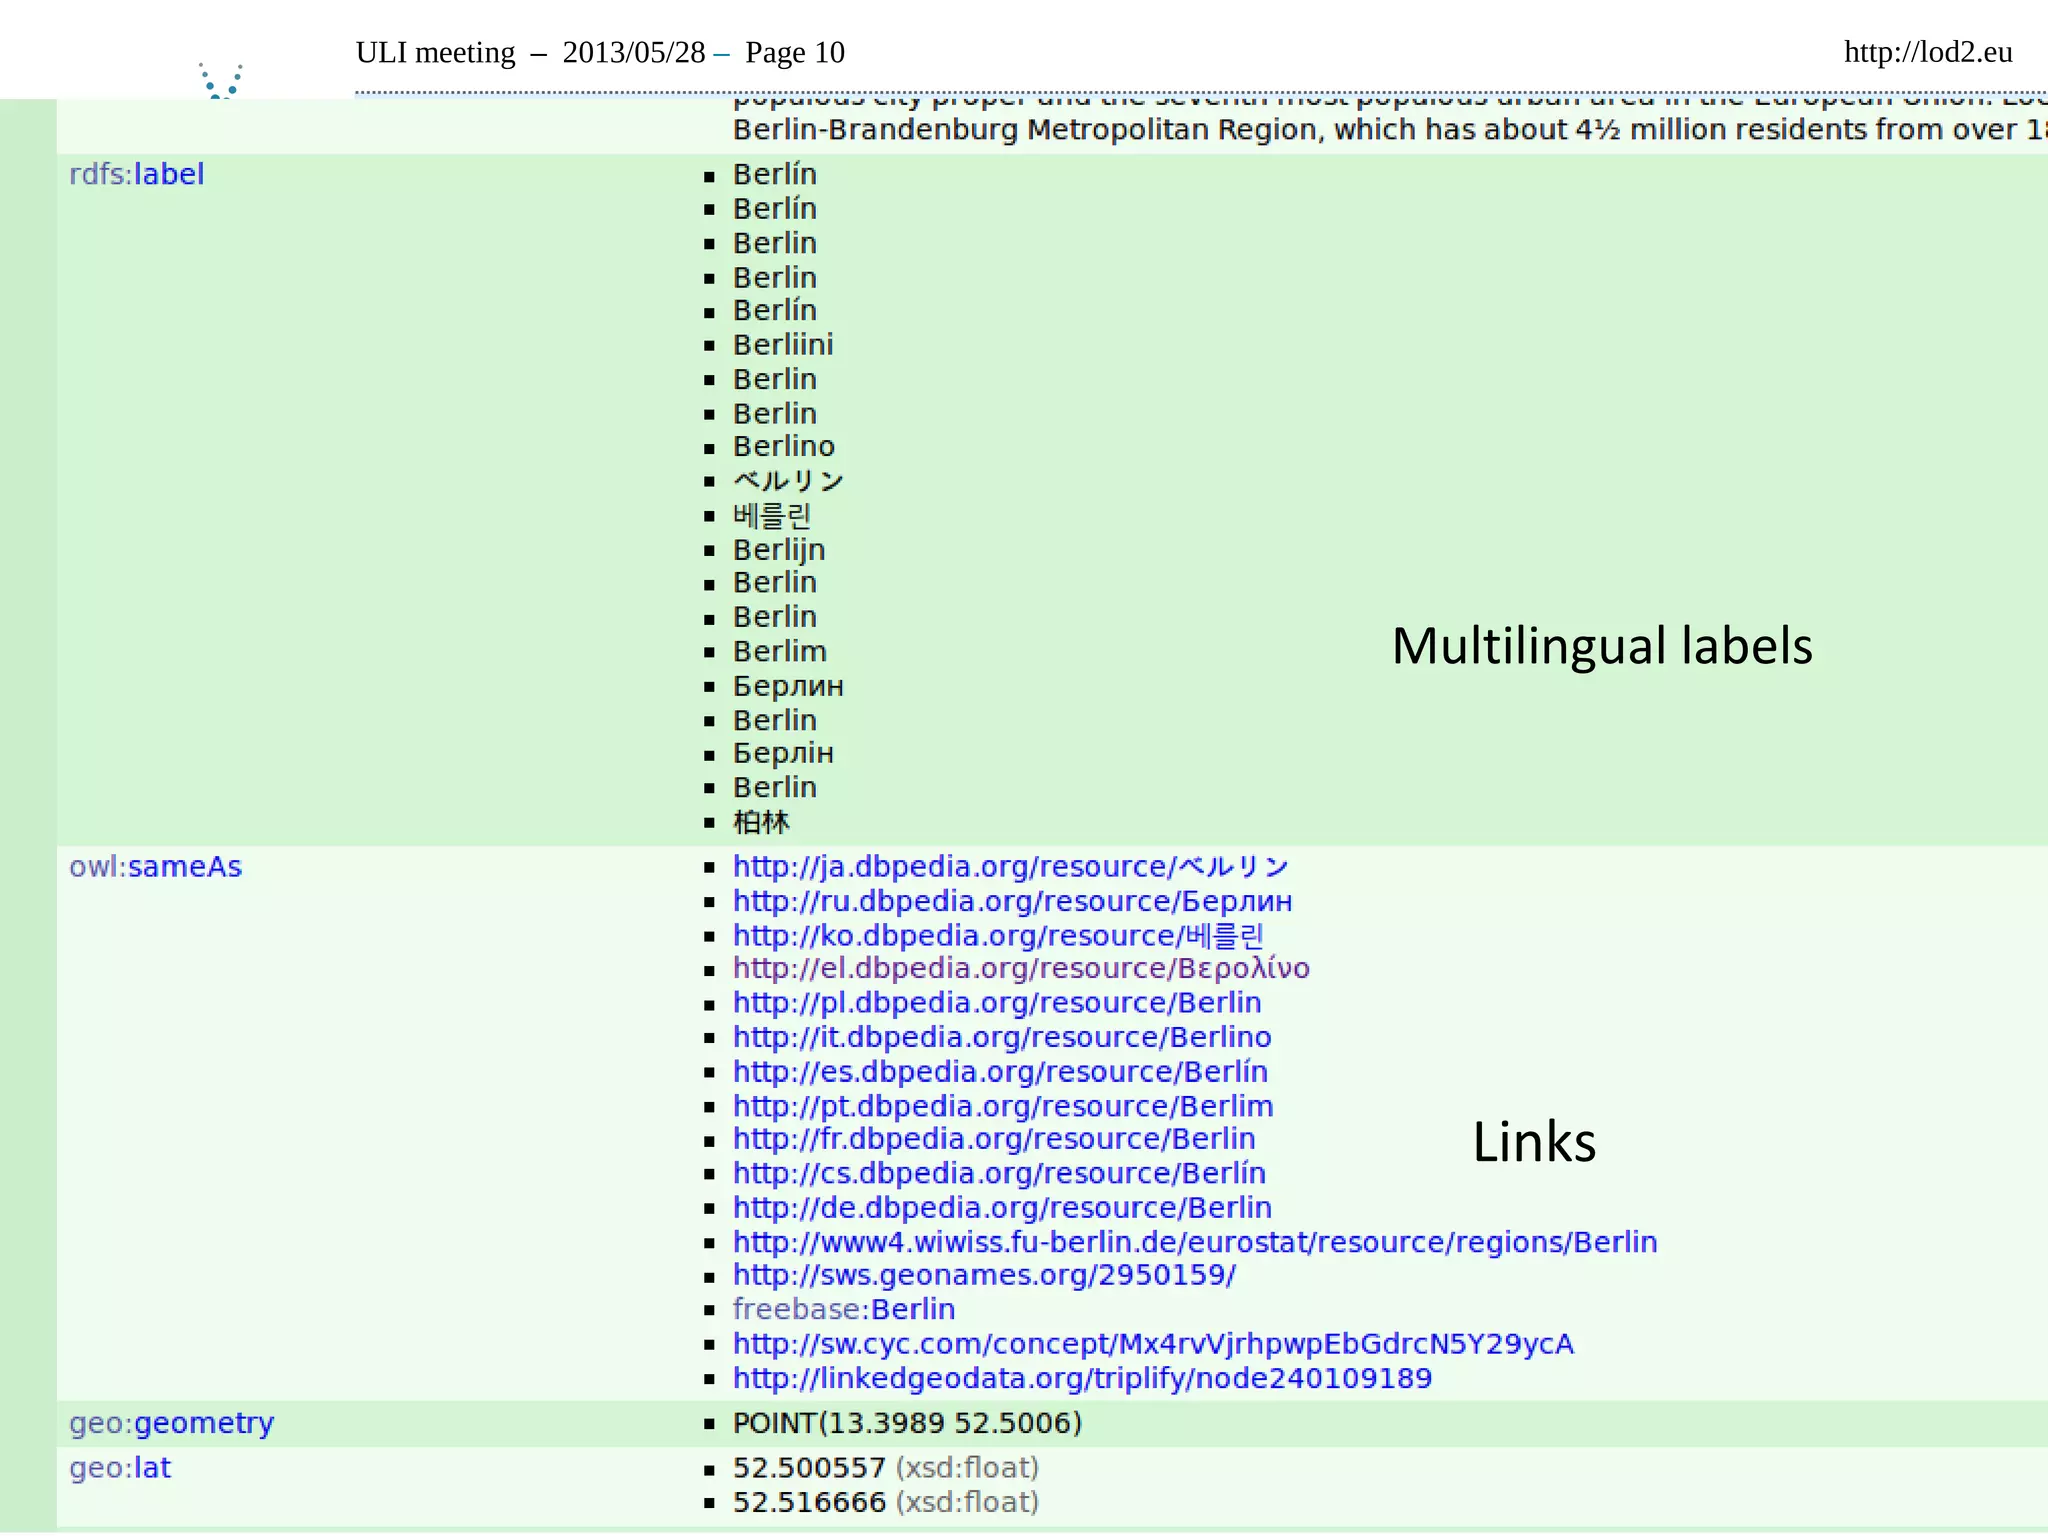
Task: Follow the ja.dbpedia.org resource link
Action: pos(1011,867)
